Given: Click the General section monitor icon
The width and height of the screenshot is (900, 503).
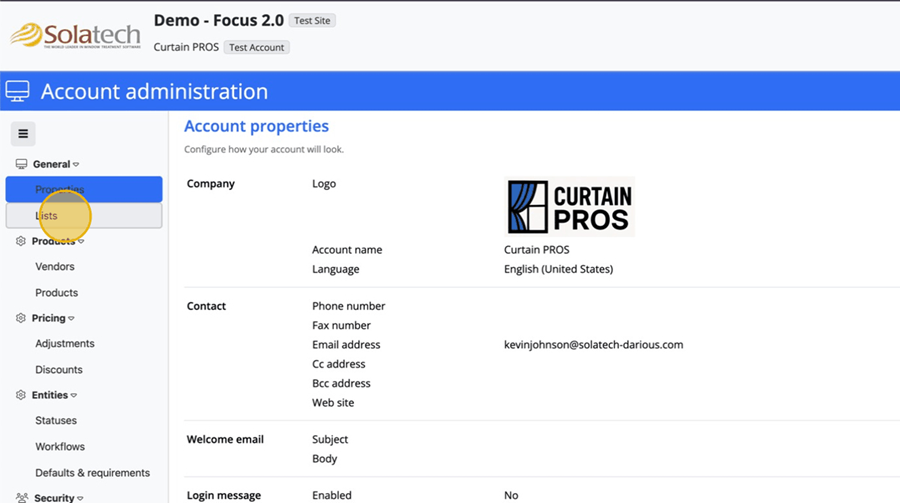Looking at the screenshot, I should click(21, 164).
